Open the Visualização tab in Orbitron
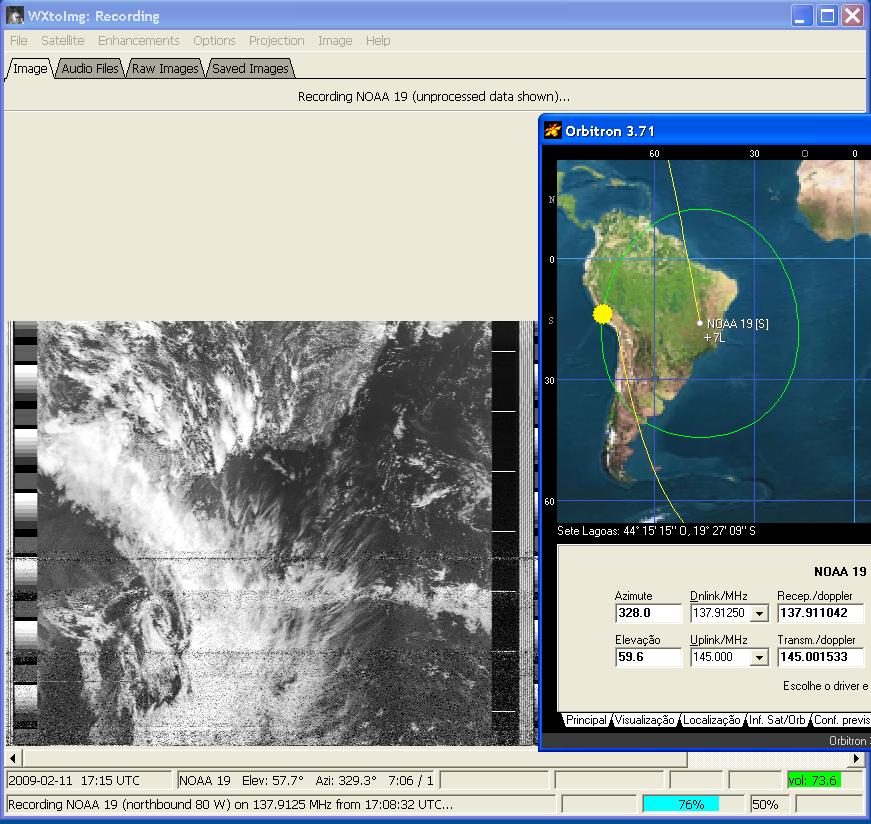 pos(645,720)
